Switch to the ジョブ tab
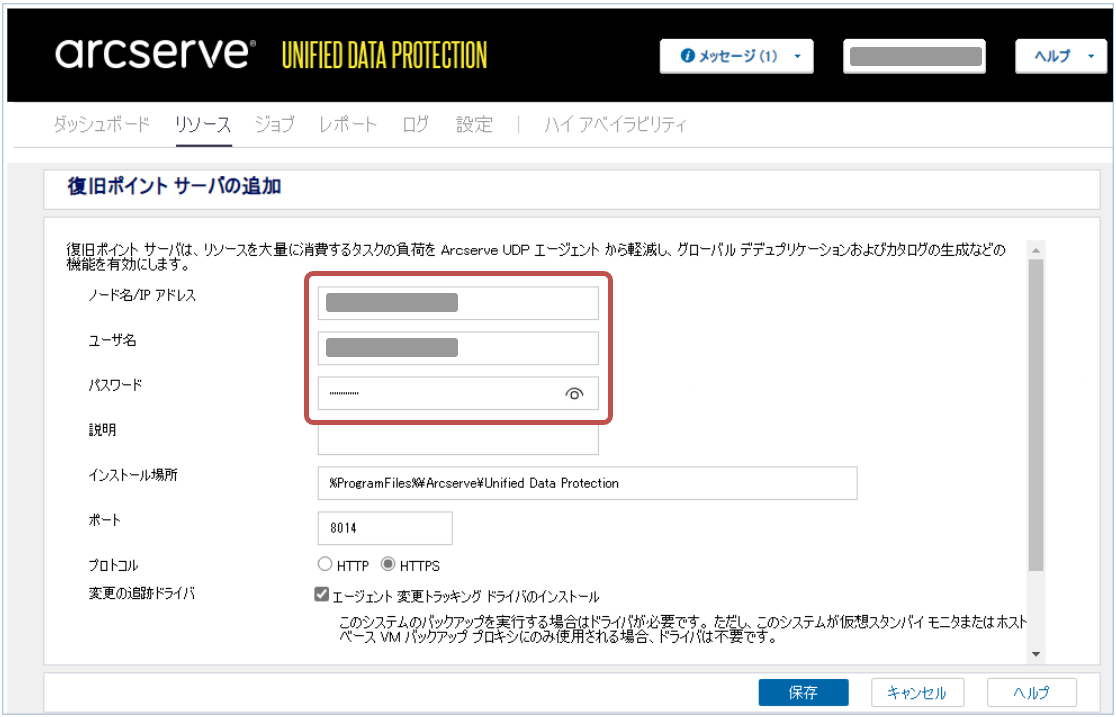This screenshot has height=717, width=1116. [x=274, y=125]
